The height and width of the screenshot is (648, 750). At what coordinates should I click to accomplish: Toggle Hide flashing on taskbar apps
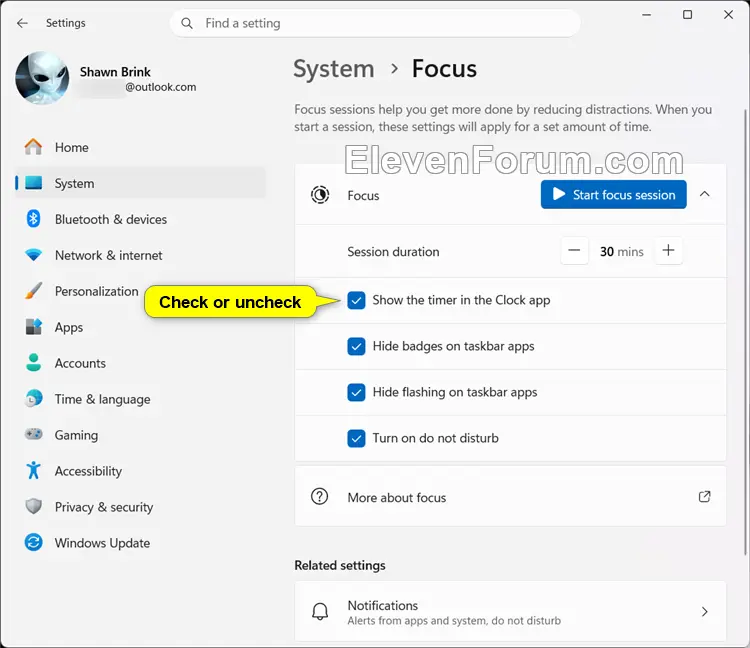356,392
